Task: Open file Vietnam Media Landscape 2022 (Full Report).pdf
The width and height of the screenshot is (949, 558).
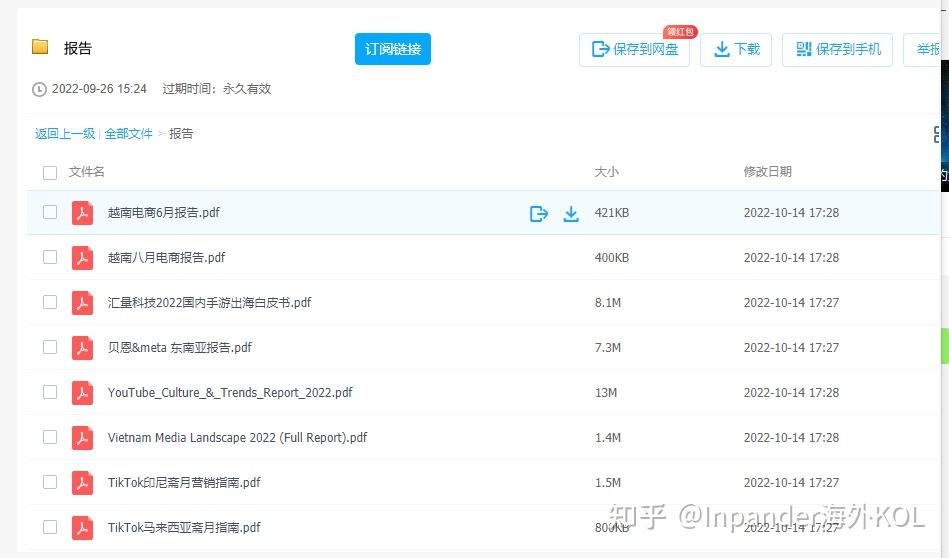Action: [237, 438]
